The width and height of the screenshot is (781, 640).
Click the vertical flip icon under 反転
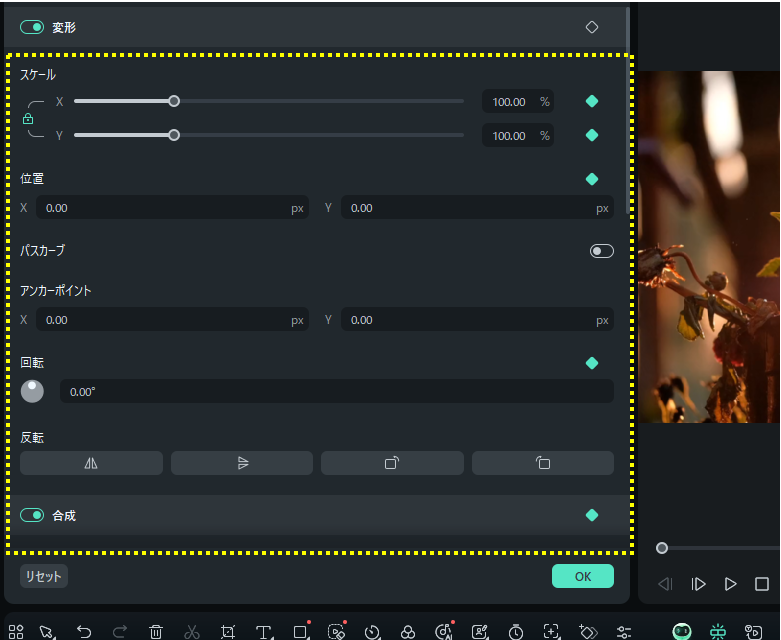(x=242, y=463)
